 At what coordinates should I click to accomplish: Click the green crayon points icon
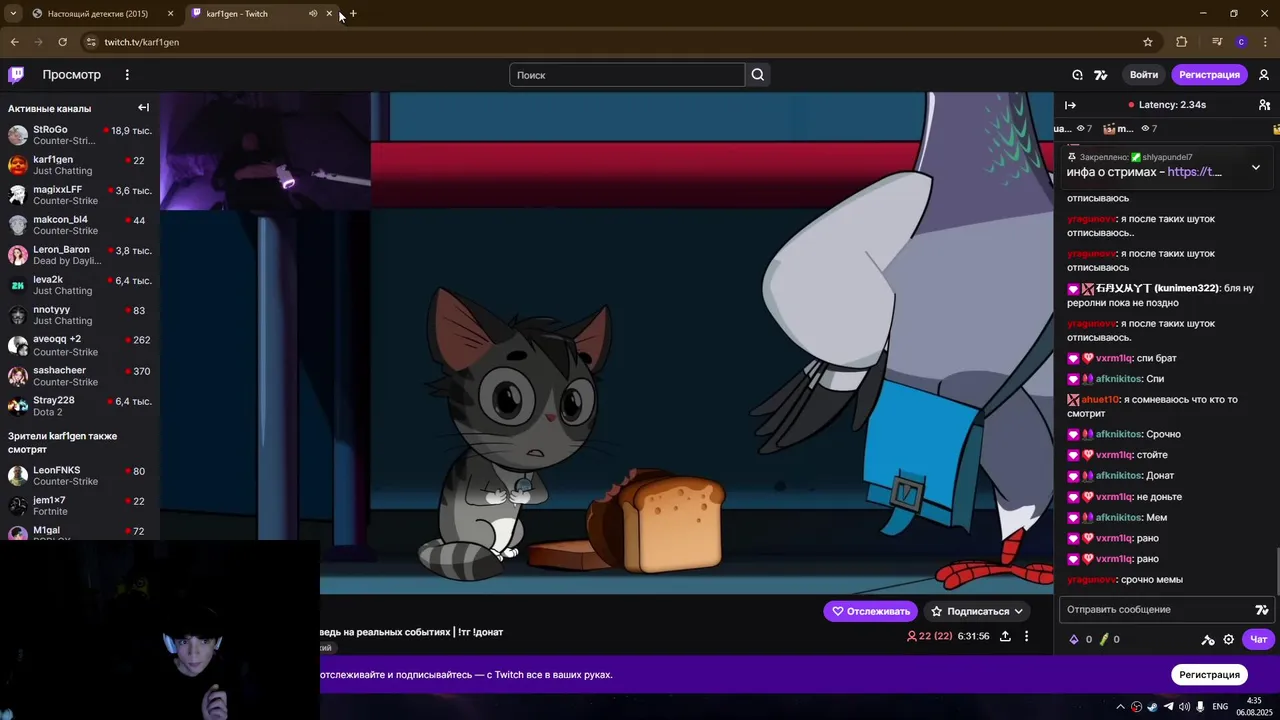pyautogui.click(x=1104, y=639)
